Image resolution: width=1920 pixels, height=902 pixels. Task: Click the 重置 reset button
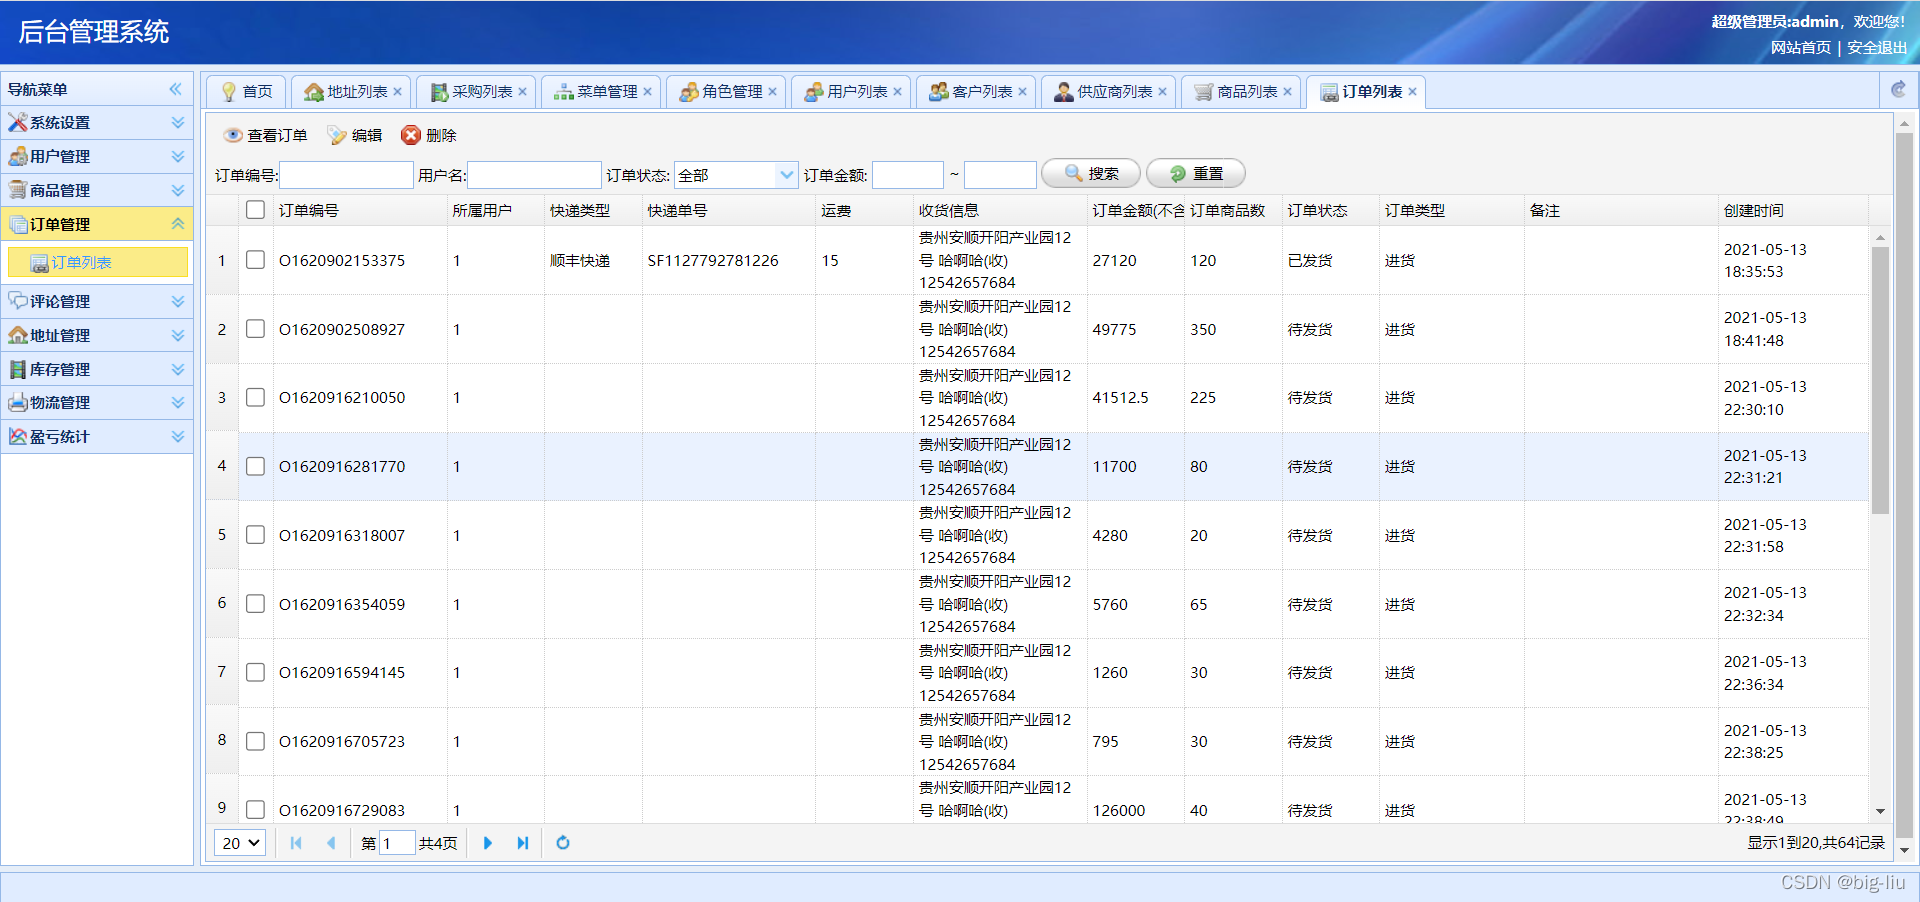1196,173
